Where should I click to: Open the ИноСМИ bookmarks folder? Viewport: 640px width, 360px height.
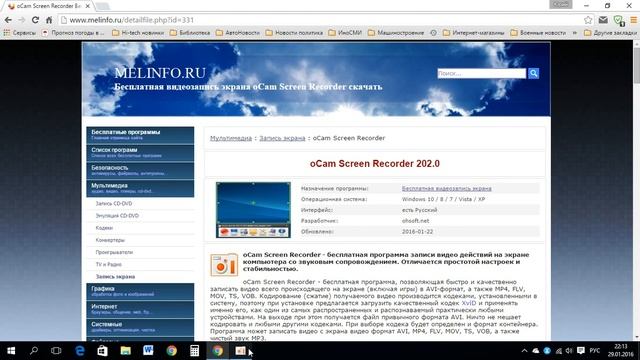coord(345,33)
